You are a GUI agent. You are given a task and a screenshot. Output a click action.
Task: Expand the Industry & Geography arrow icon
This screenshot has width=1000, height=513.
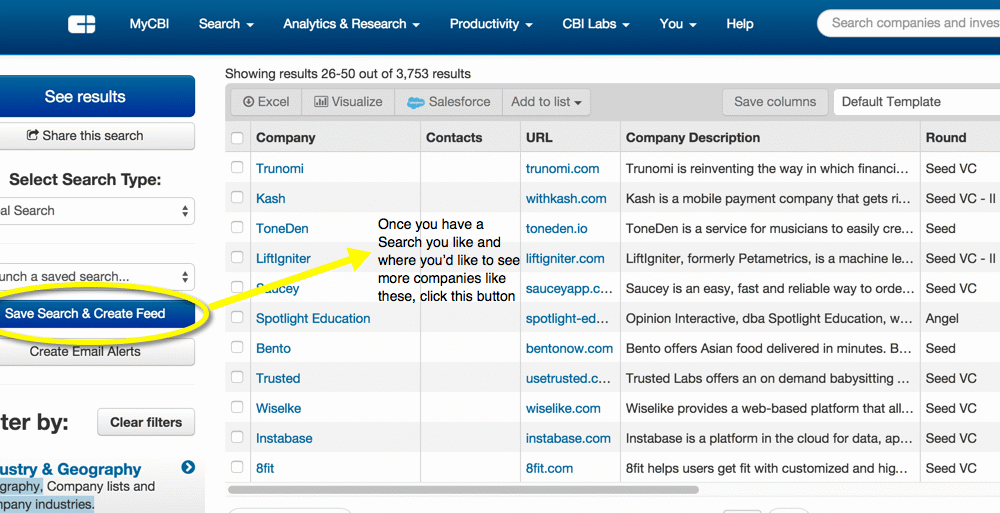click(188, 467)
